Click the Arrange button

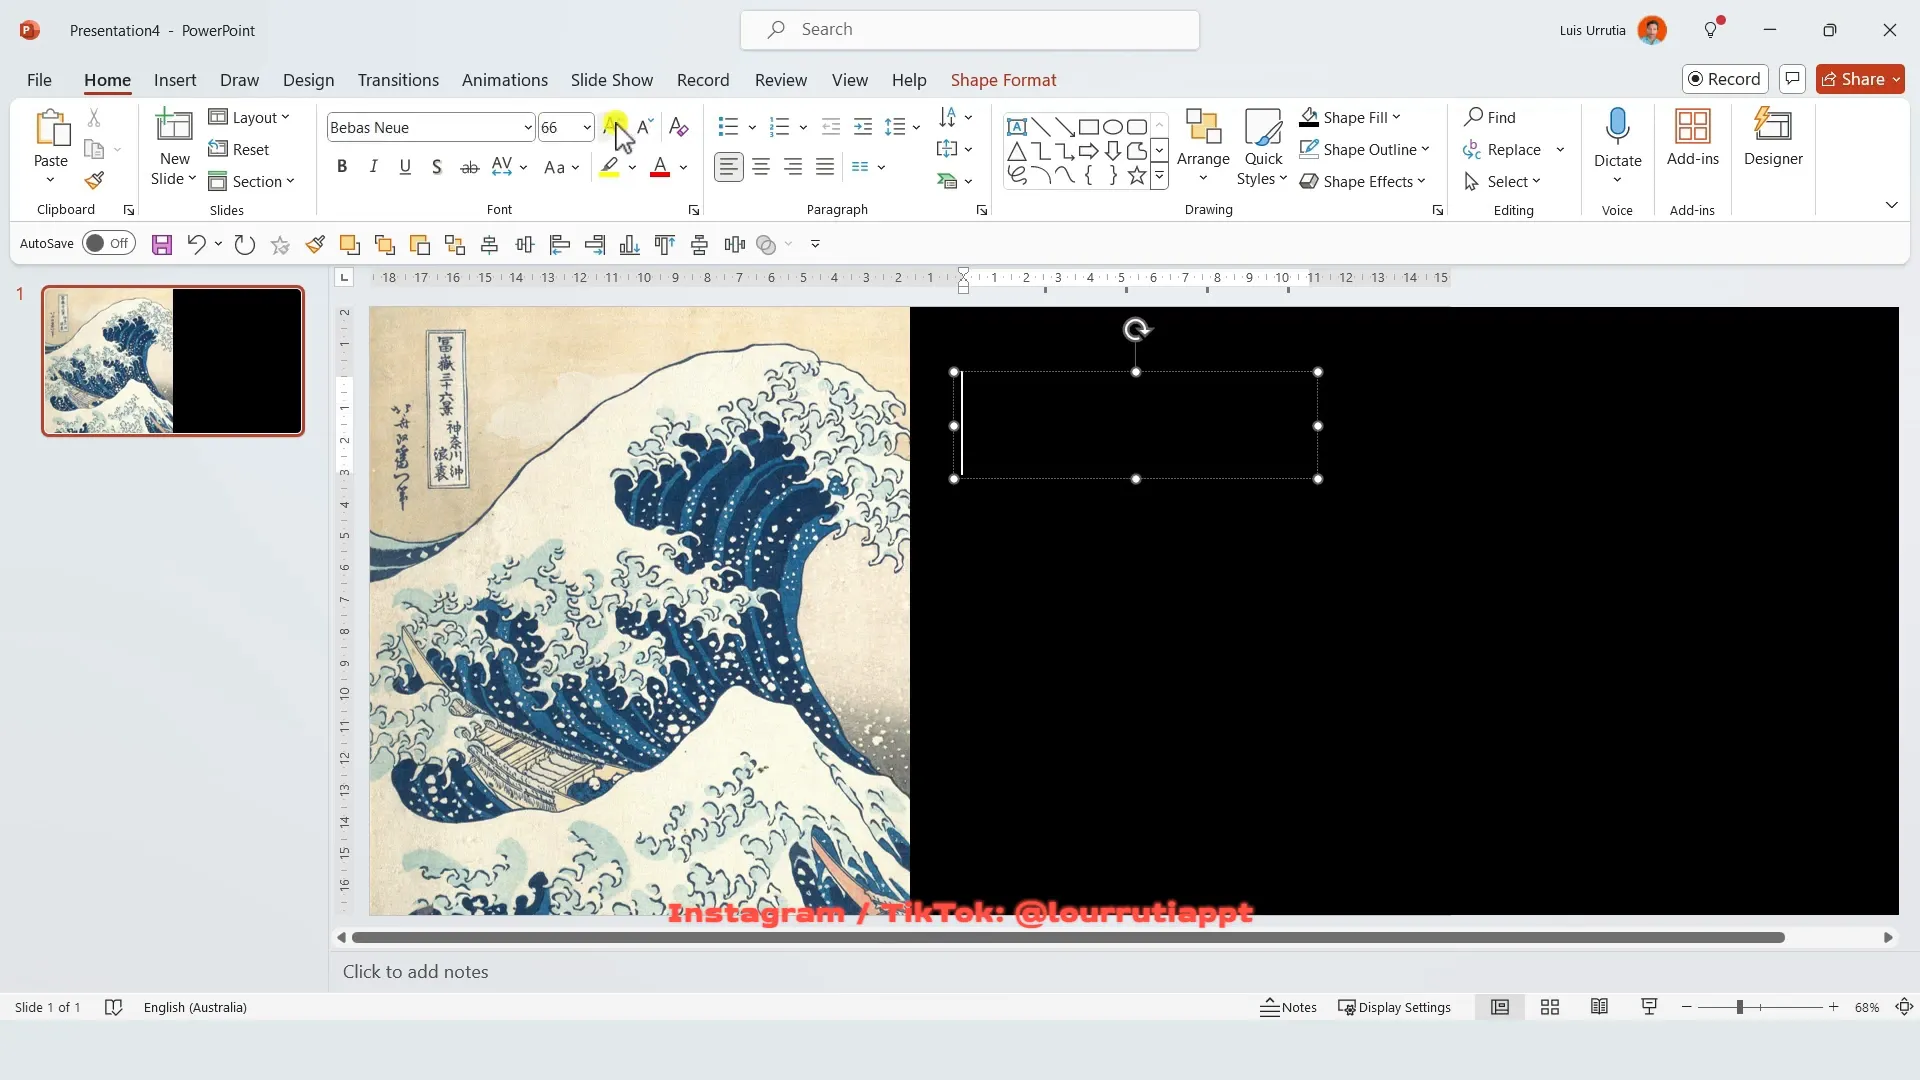tap(1203, 147)
